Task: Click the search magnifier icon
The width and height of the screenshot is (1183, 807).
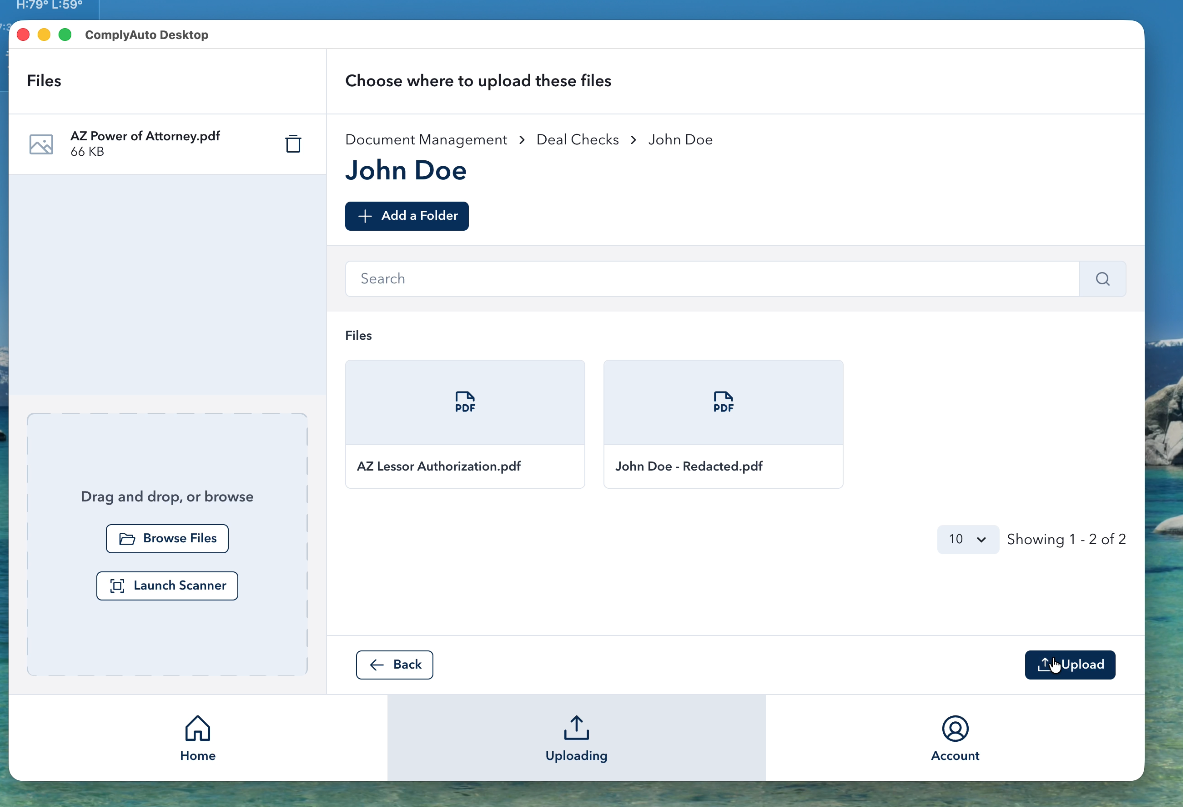Action: coord(1102,279)
